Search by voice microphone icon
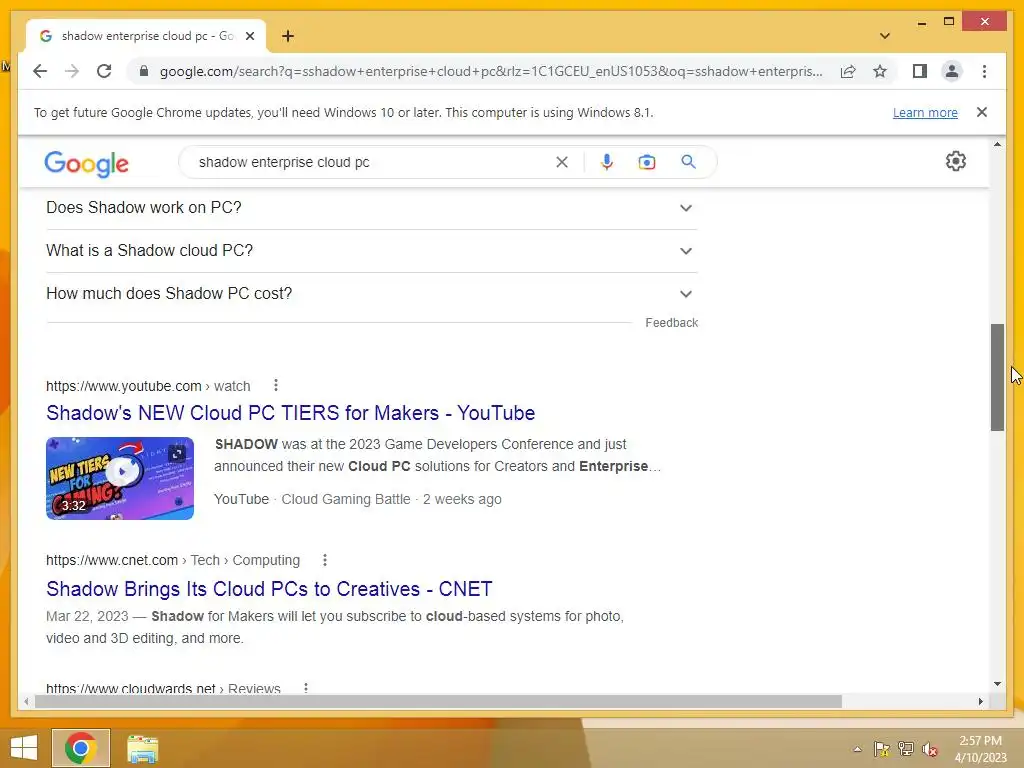This screenshot has width=1024, height=768. (607, 162)
